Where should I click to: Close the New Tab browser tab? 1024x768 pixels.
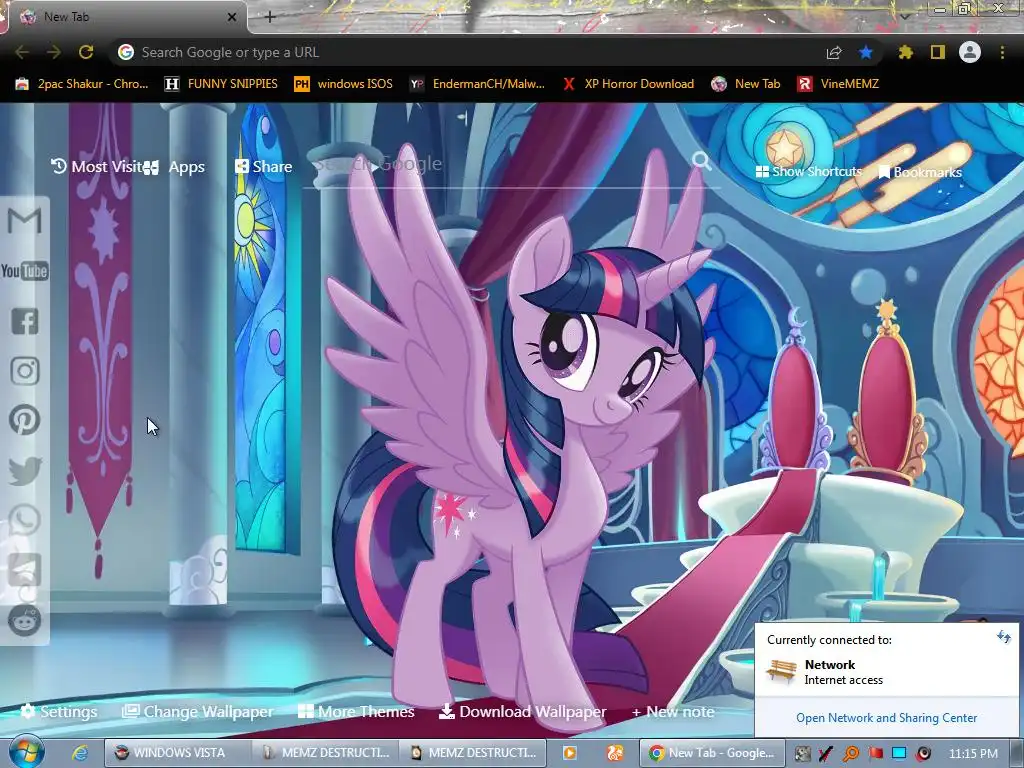coord(232,17)
